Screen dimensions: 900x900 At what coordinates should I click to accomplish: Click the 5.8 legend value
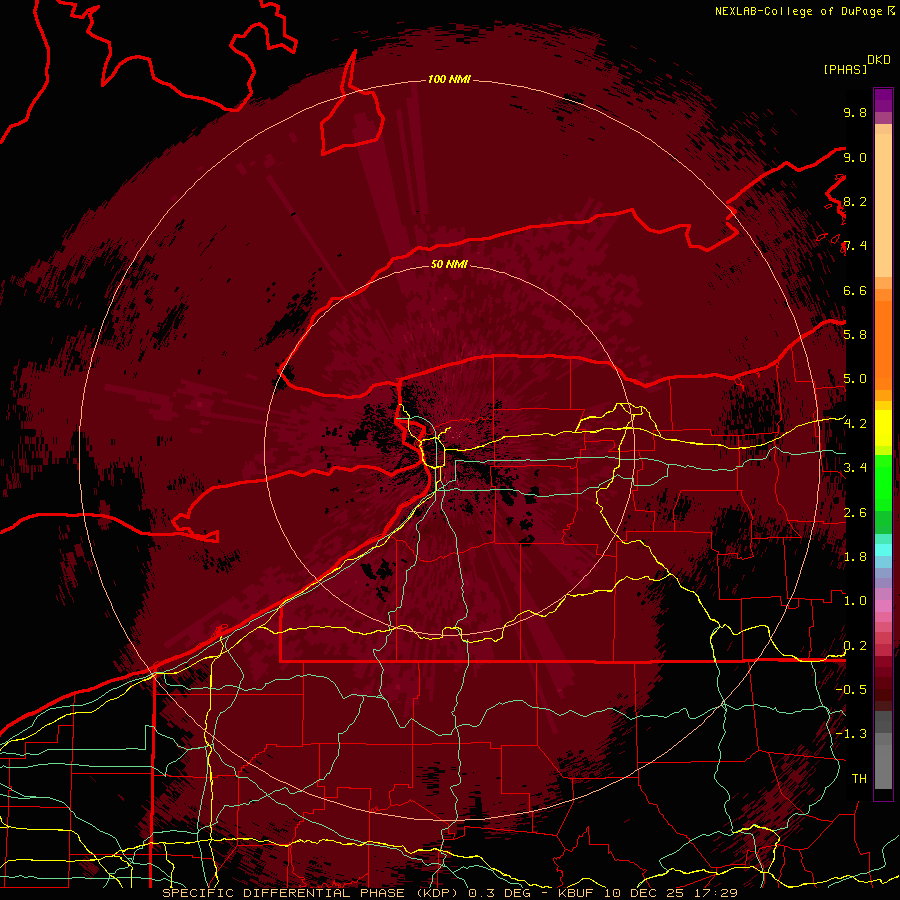855,334
